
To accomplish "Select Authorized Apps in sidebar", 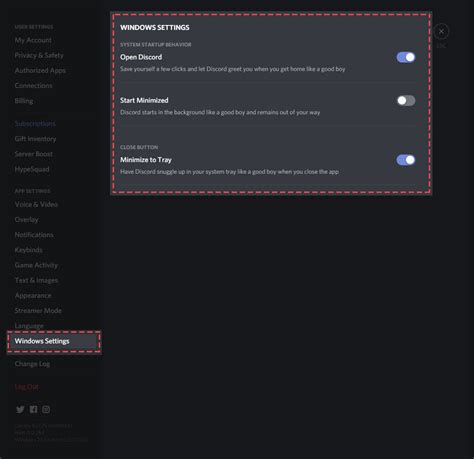I will 40,70.
